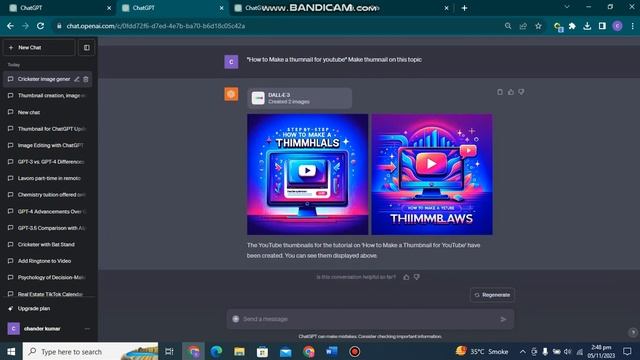Delete the Cricketer image chat with the trash icon
This screenshot has width=640, height=360.
[x=86, y=79]
